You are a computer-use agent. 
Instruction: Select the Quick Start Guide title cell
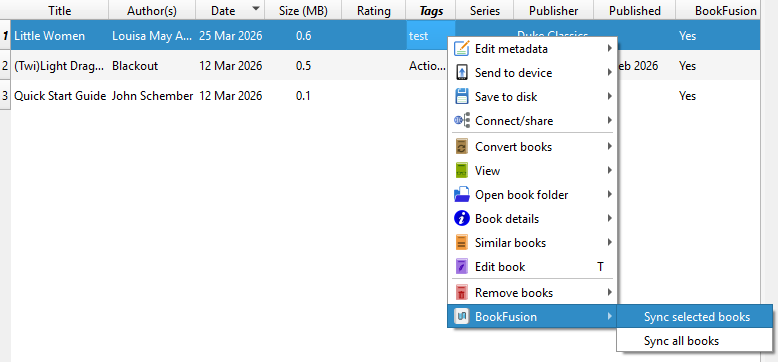[60, 96]
